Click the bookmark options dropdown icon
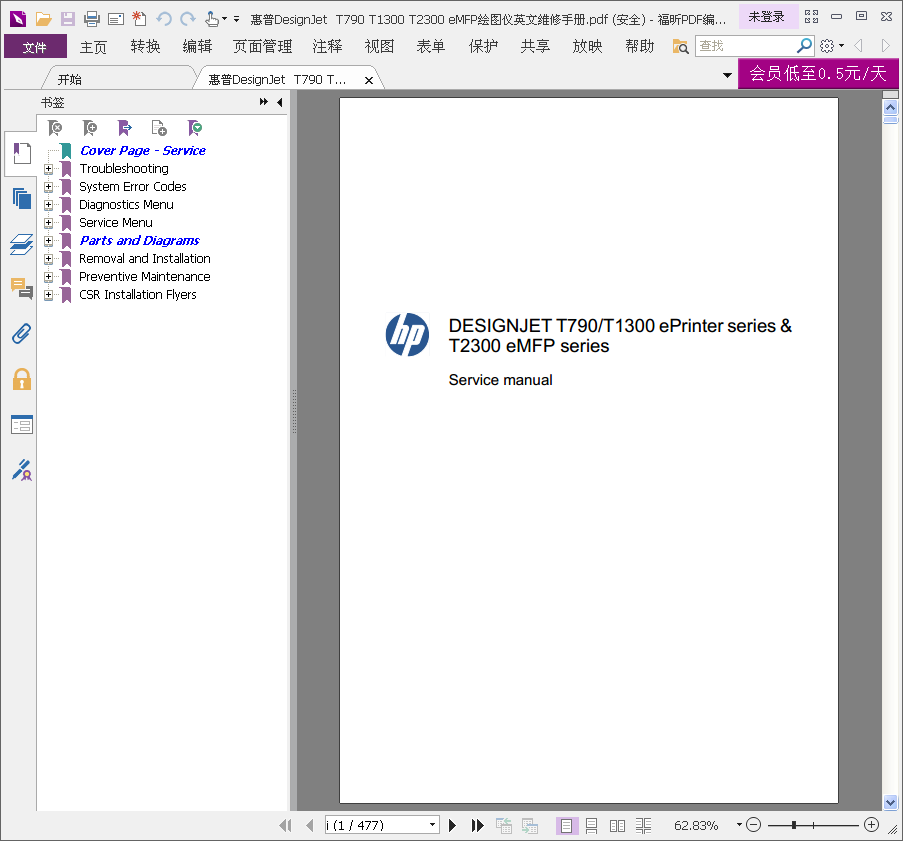Screen dimensions: 903x841 (x=195, y=128)
